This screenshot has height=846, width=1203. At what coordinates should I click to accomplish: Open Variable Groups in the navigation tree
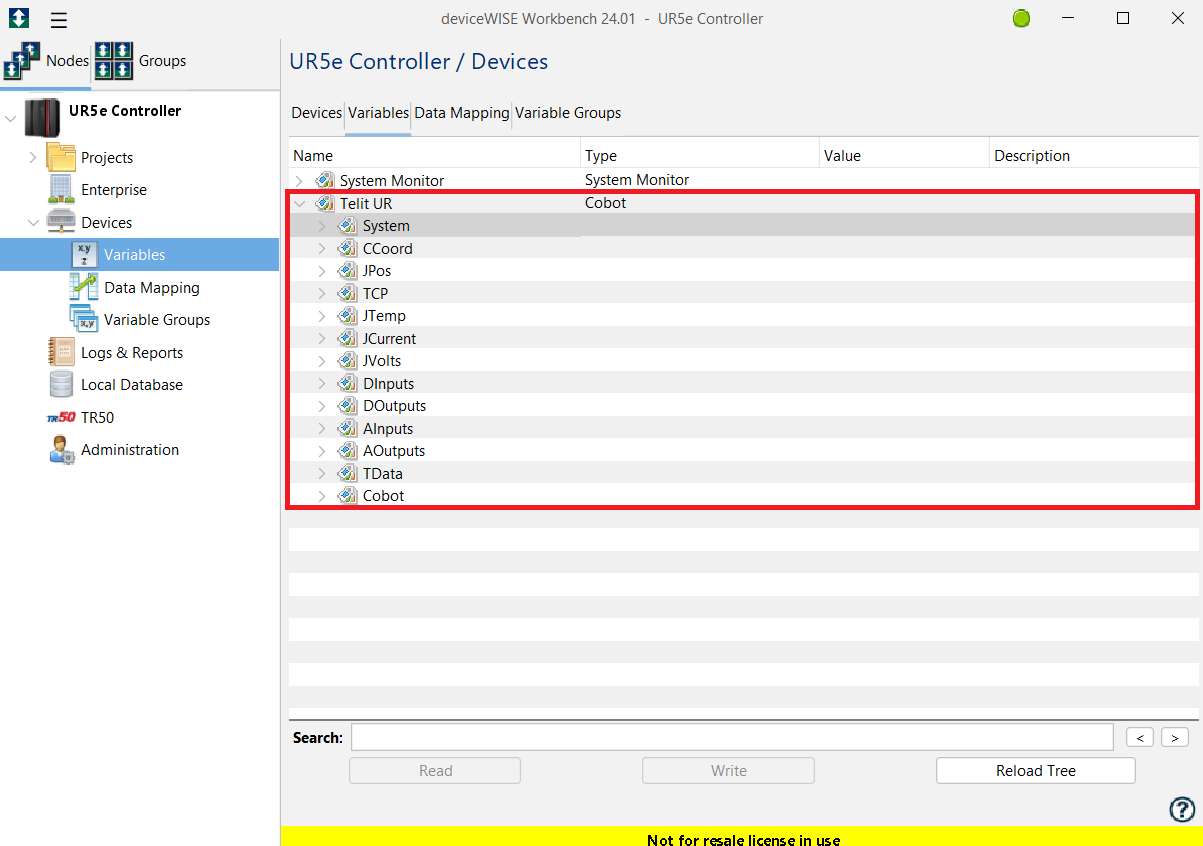157,320
